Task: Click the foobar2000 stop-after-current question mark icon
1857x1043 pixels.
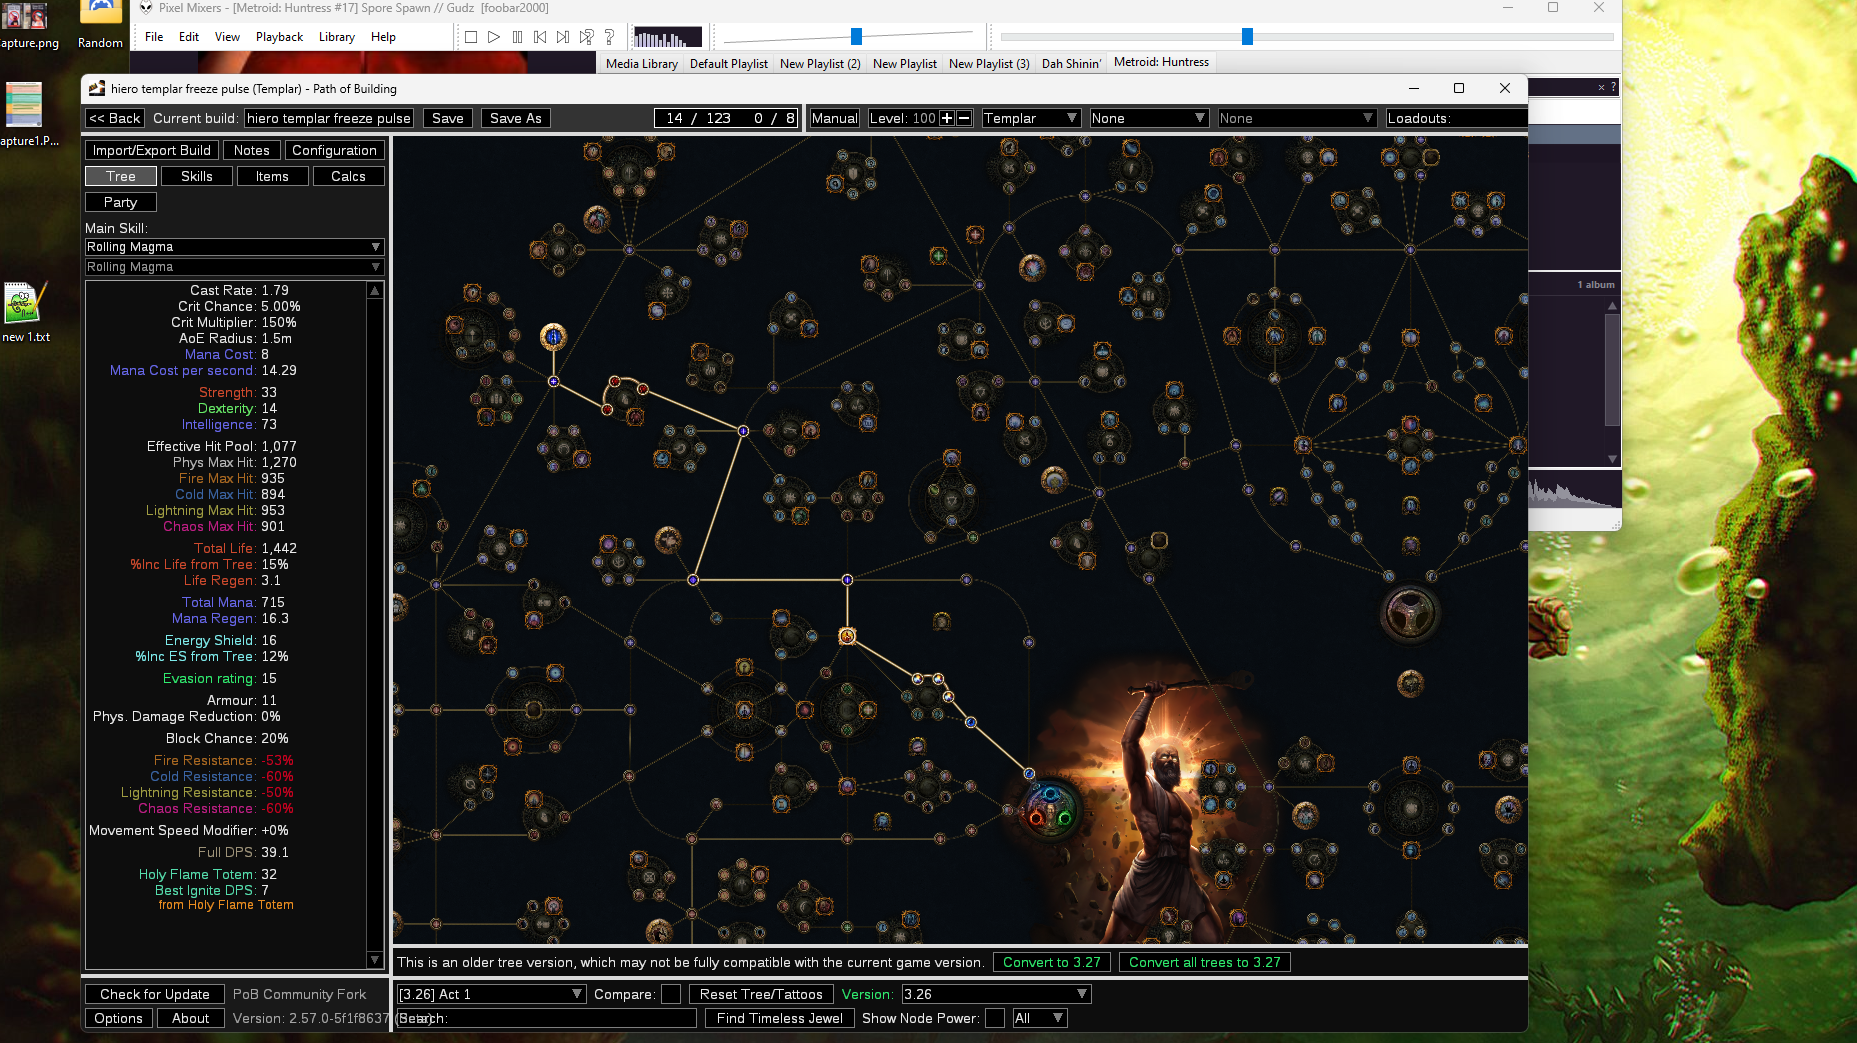Action: [x=609, y=37]
